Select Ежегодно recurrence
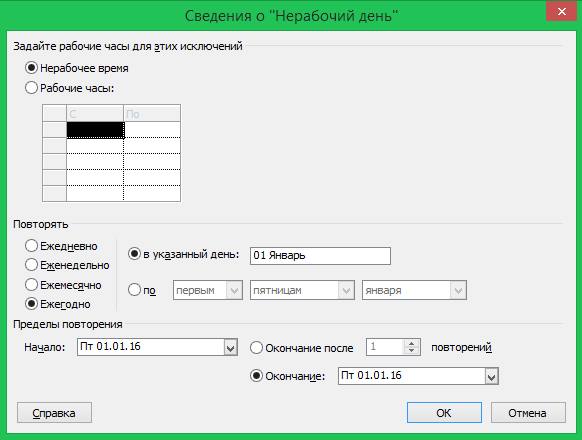This screenshot has width=582, height=440. pyautogui.click(x=31, y=304)
